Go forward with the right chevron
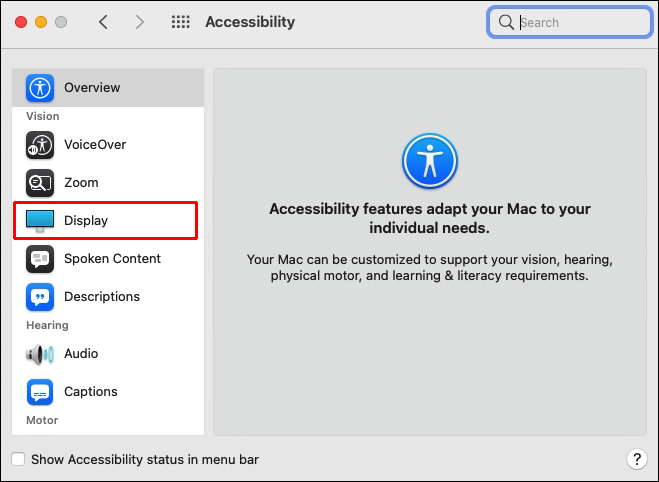This screenshot has width=659, height=482. coord(139,22)
